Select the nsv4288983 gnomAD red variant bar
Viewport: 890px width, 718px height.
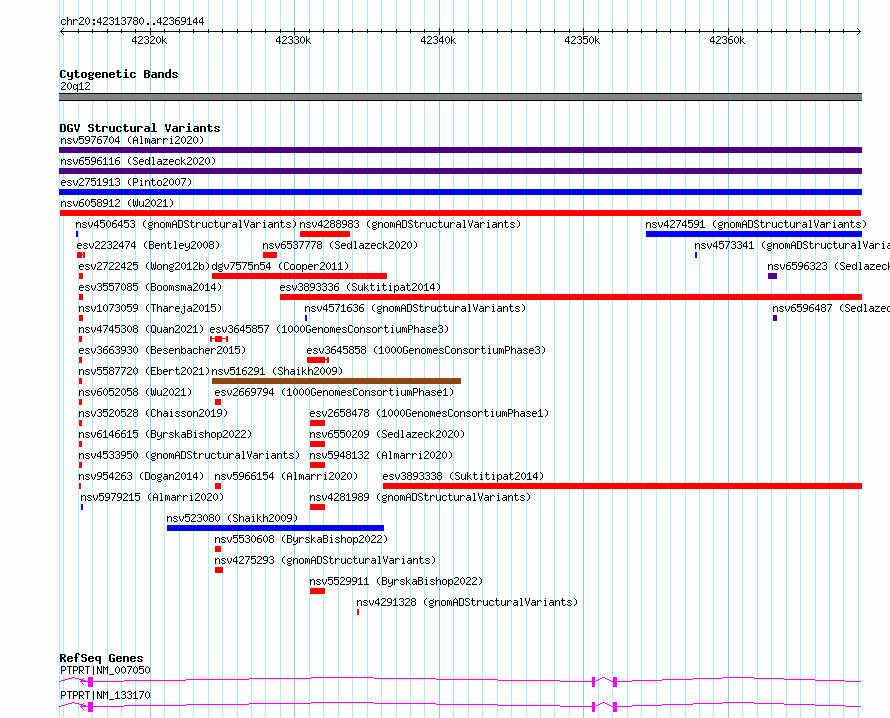click(325, 234)
